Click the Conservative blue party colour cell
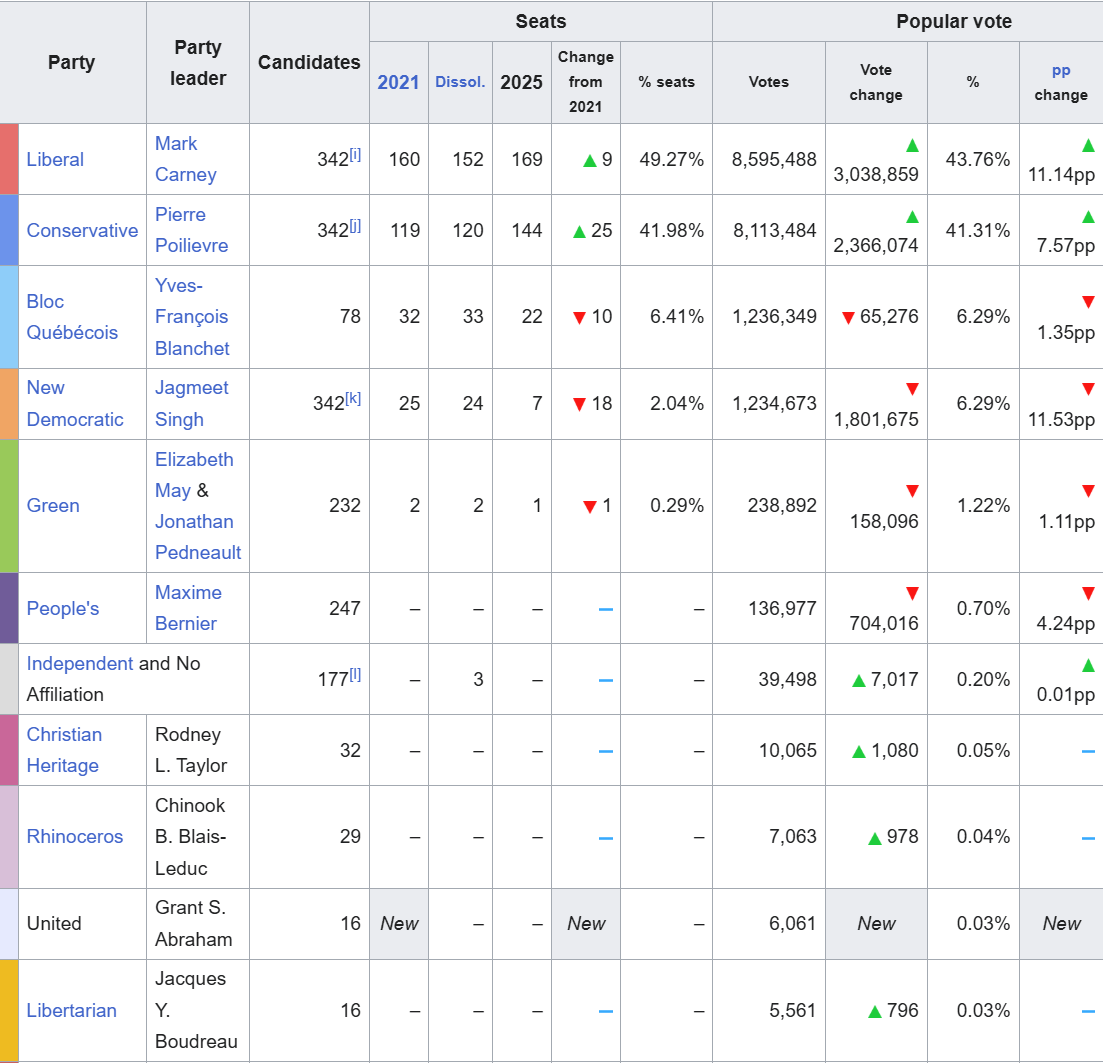This screenshot has height=1063, width=1103. pos(9,230)
